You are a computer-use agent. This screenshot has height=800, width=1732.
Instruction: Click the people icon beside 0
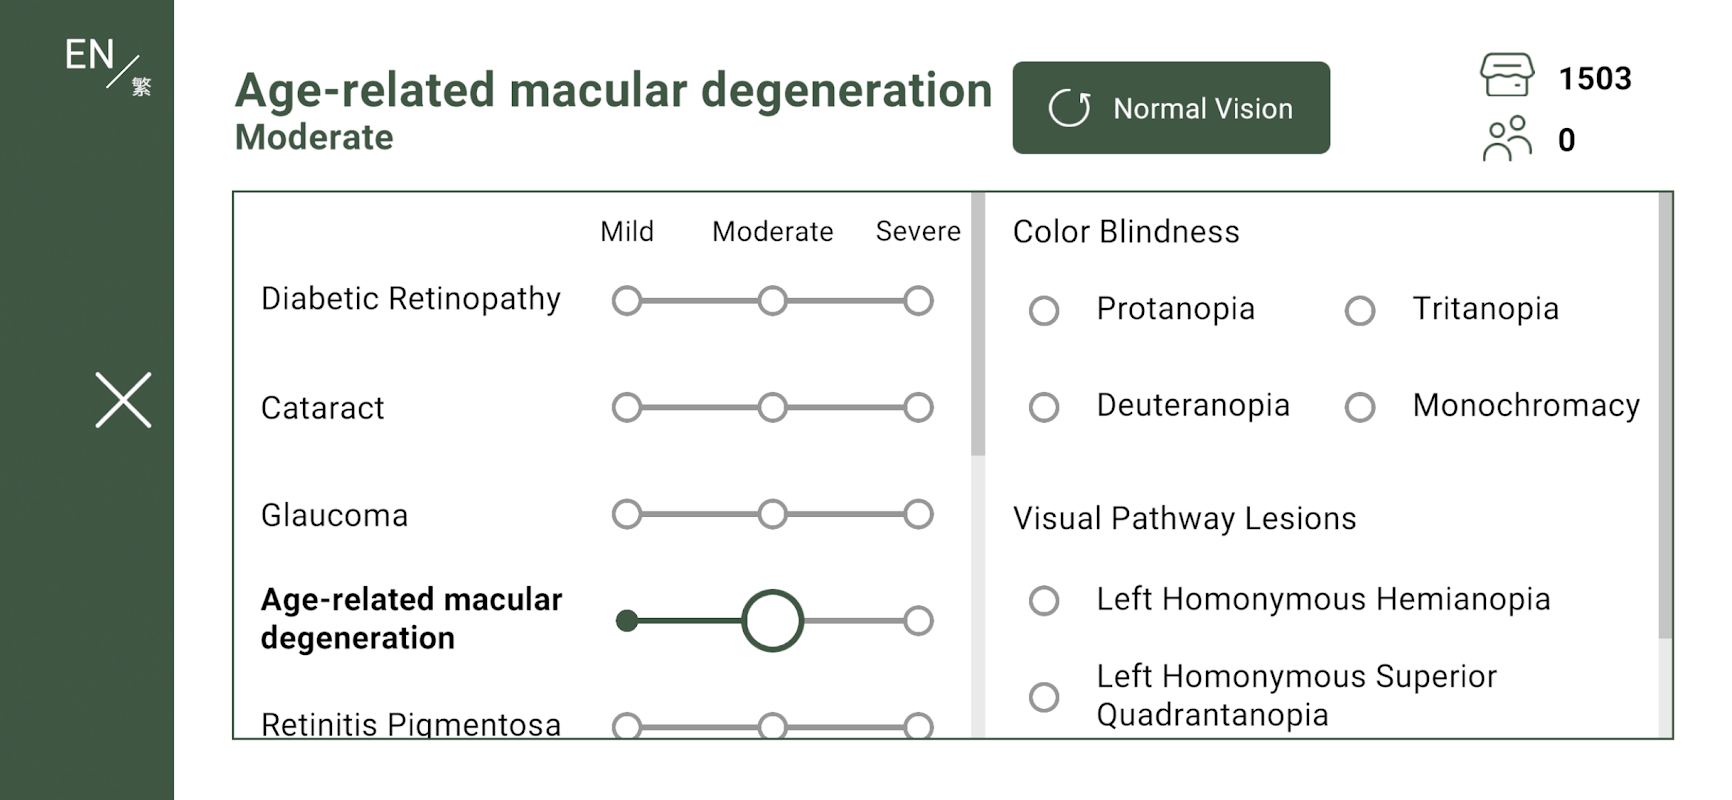pos(1506,139)
